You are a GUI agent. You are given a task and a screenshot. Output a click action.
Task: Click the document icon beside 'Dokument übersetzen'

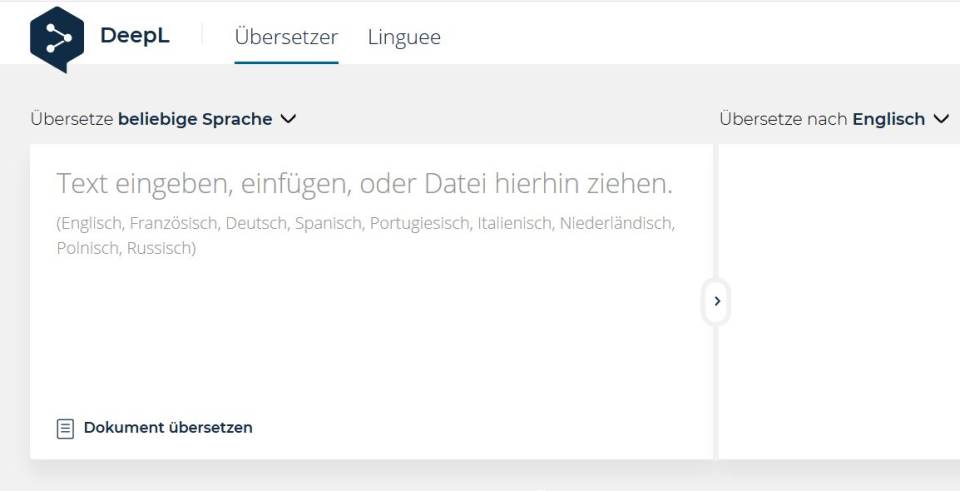click(66, 429)
